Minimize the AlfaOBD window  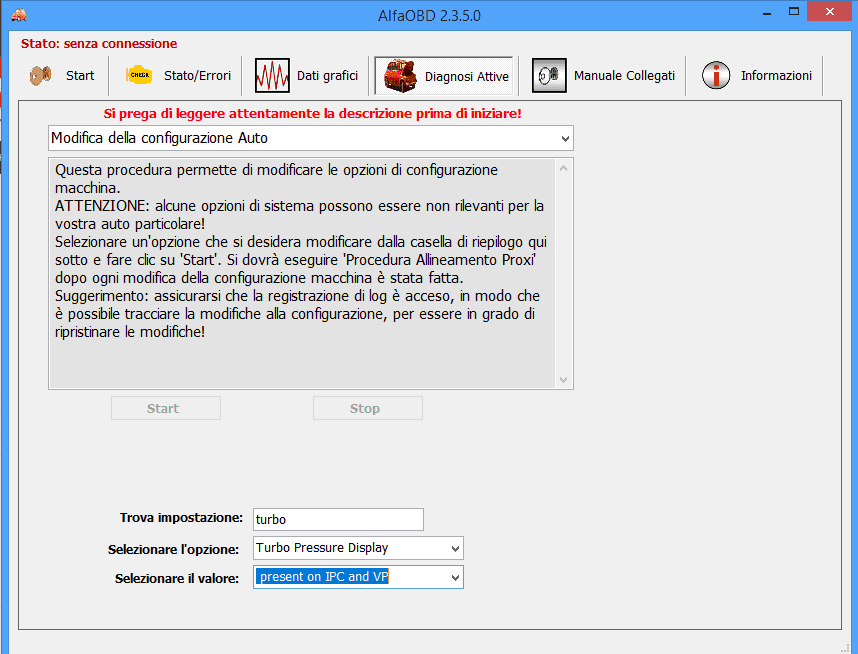pos(767,13)
